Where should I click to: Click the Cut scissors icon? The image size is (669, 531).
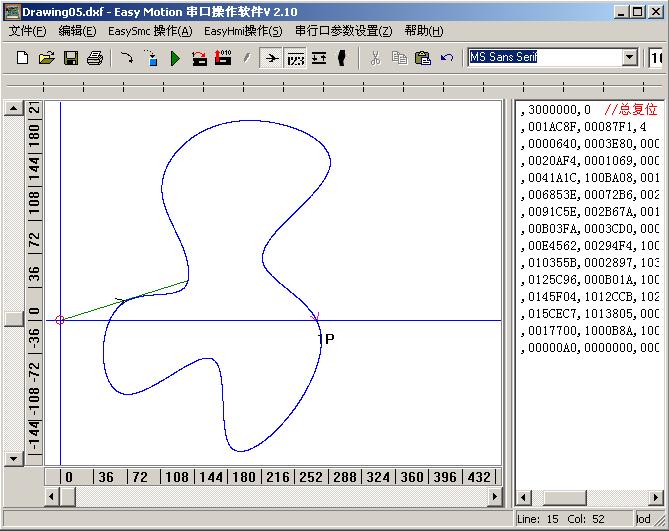[x=375, y=58]
